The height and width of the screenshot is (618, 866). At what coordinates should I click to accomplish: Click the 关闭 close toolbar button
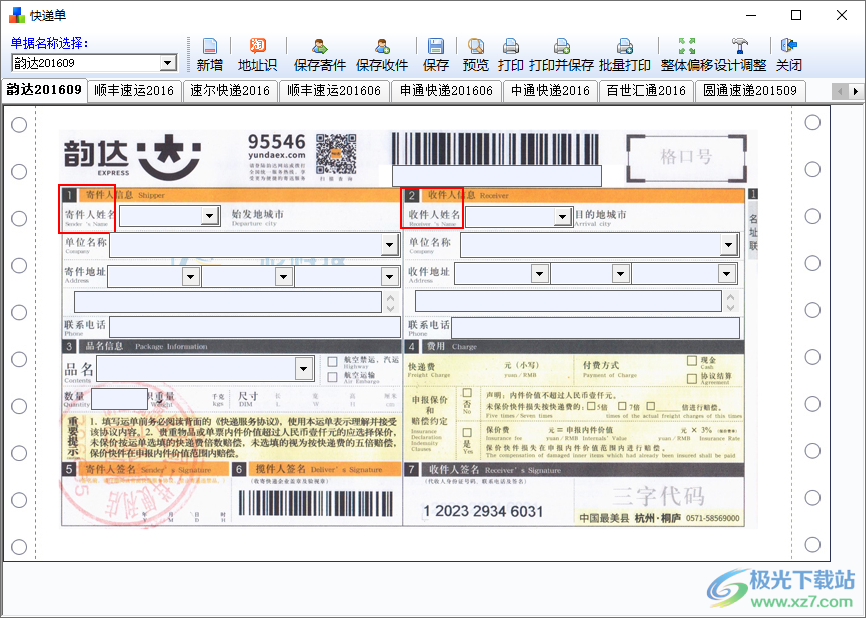789,55
